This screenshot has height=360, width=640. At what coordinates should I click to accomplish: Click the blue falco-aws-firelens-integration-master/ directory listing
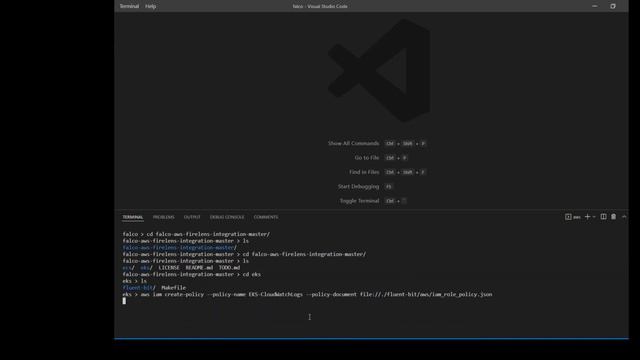(180, 248)
